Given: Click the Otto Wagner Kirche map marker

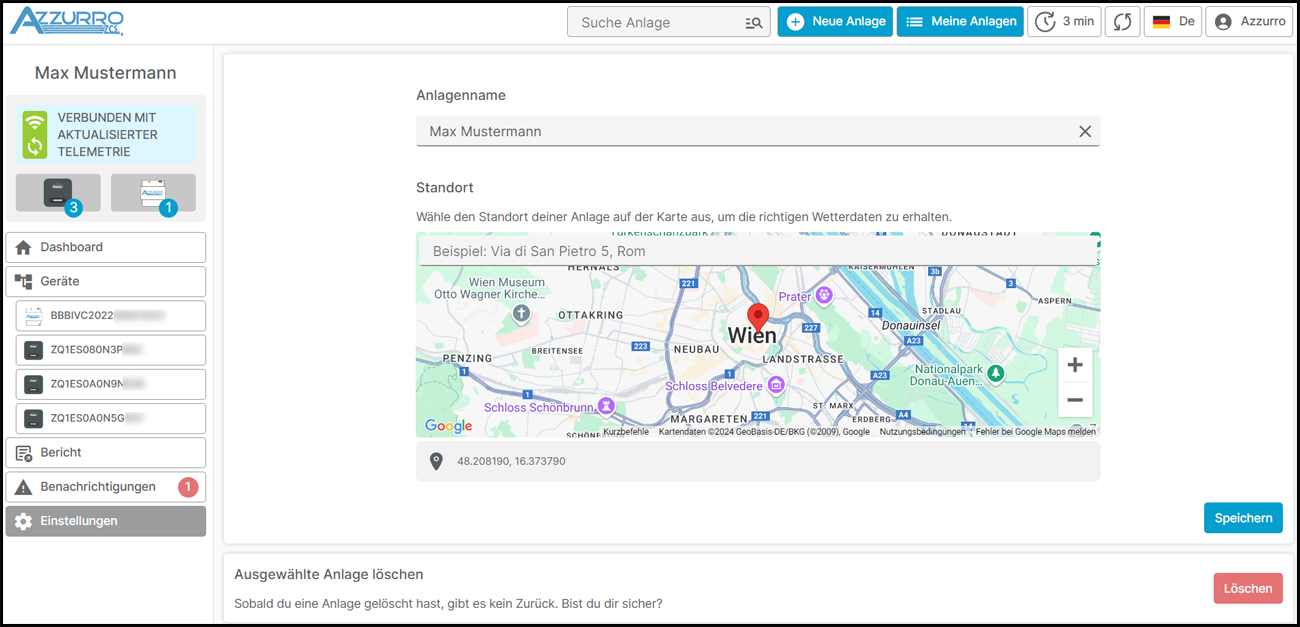Looking at the screenshot, I should click(x=521, y=313).
